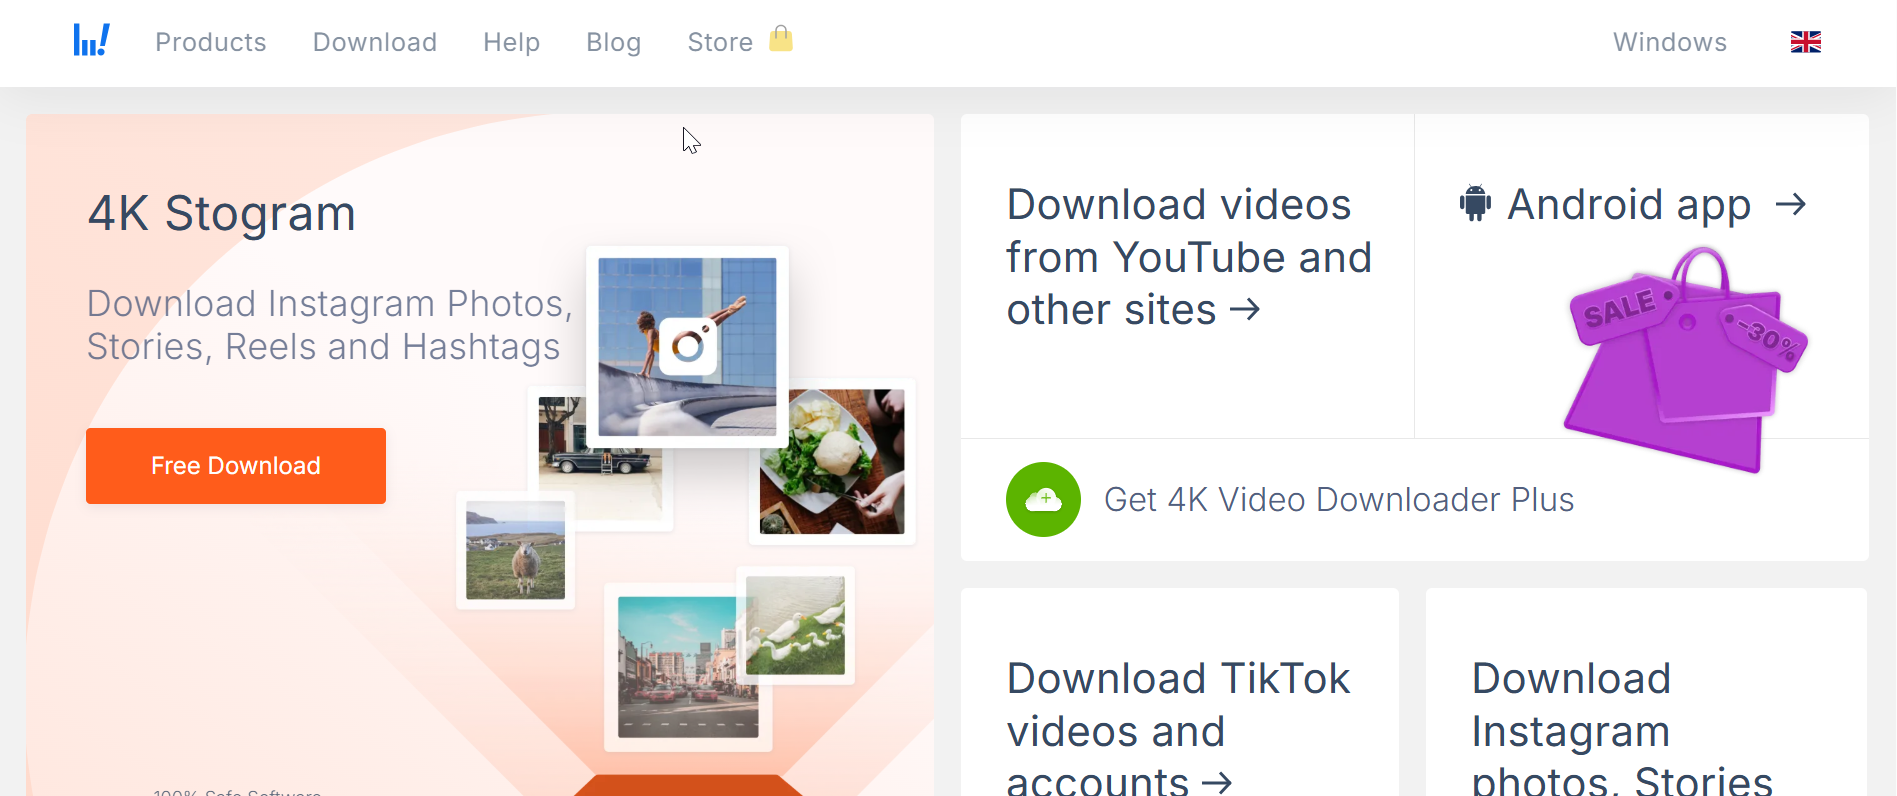The width and height of the screenshot is (1897, 796).
Task: Open the Windows platform selector
Action: pyautogui.click(x=1670, y=42)
